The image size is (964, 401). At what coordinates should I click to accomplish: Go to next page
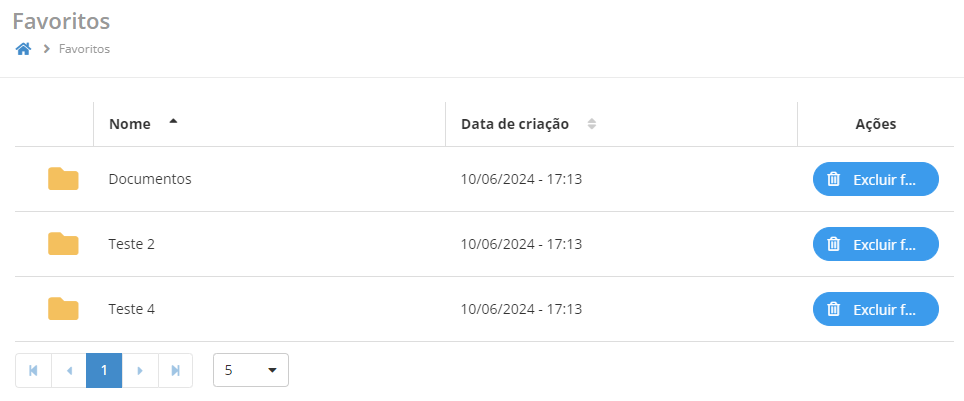coord(140,370)
